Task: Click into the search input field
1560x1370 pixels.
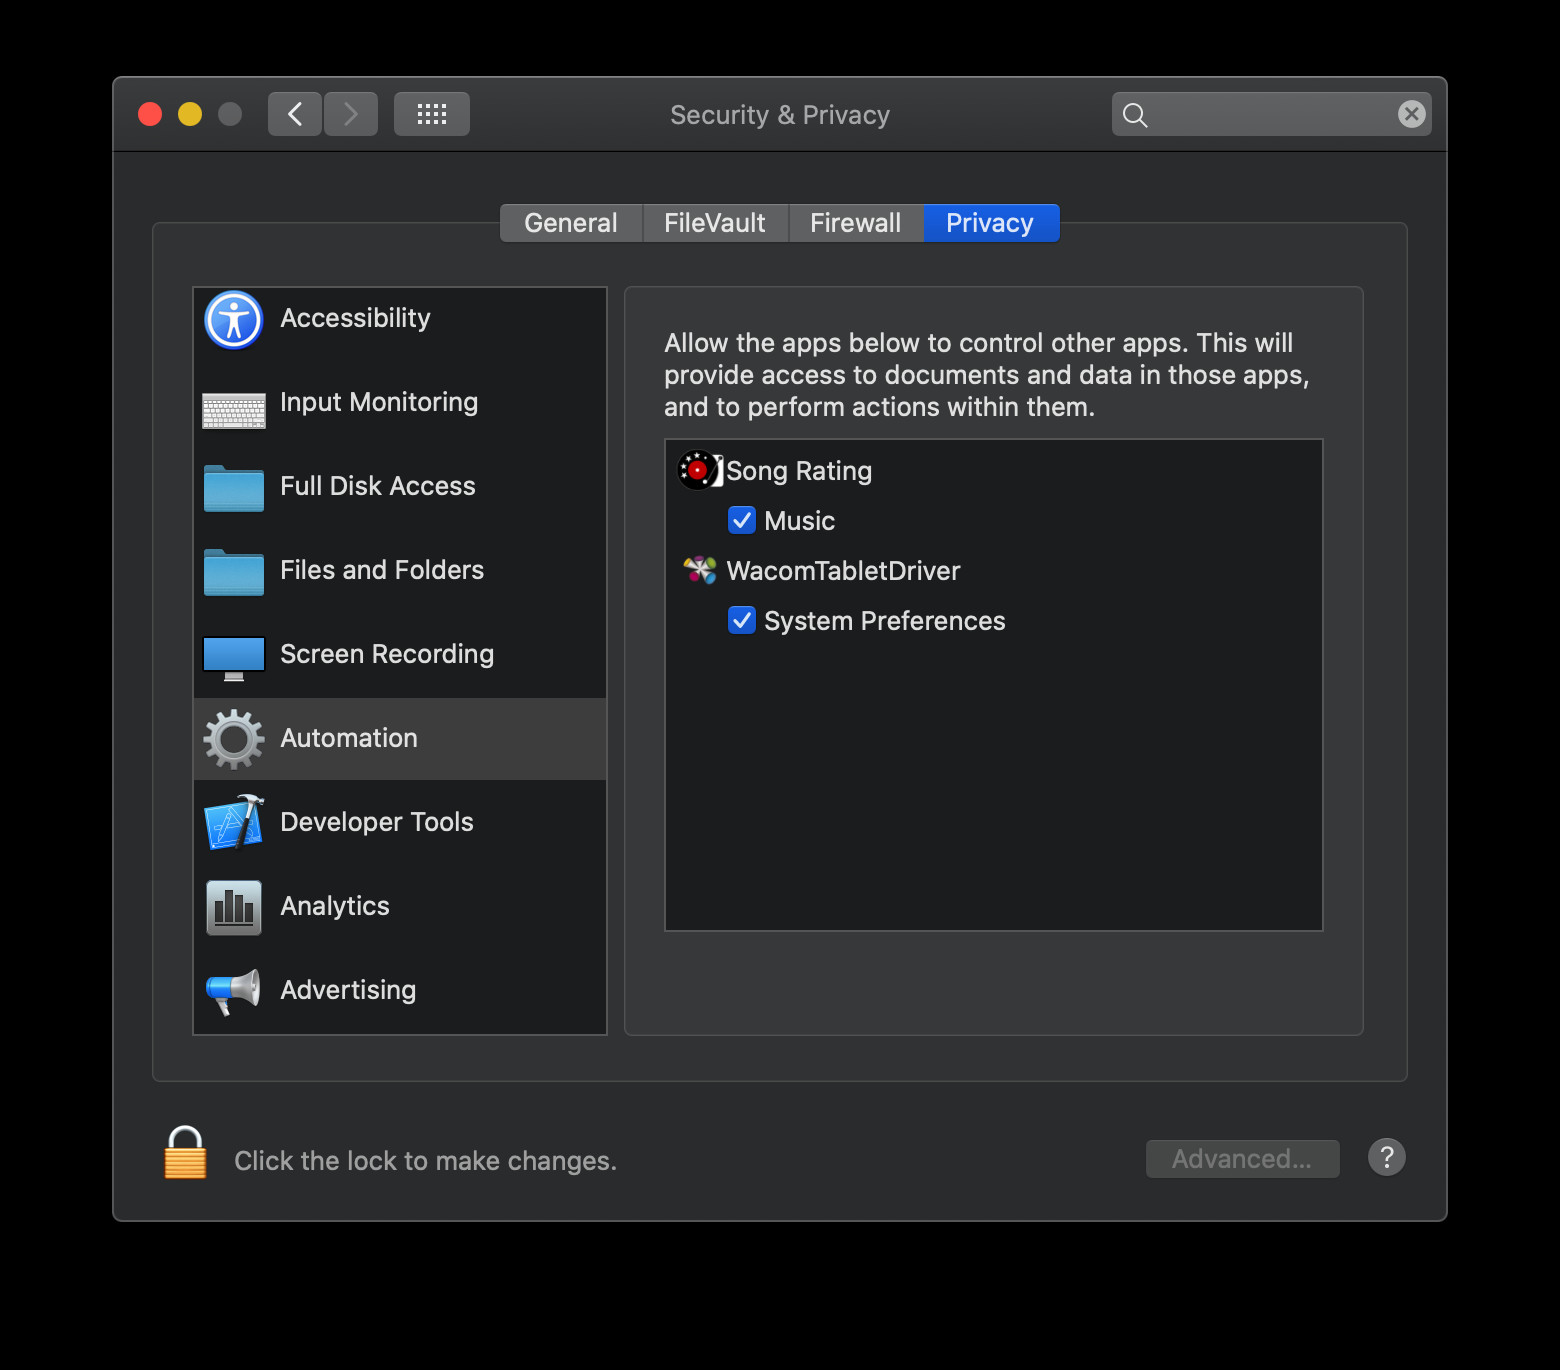Action: point(1271,114)
